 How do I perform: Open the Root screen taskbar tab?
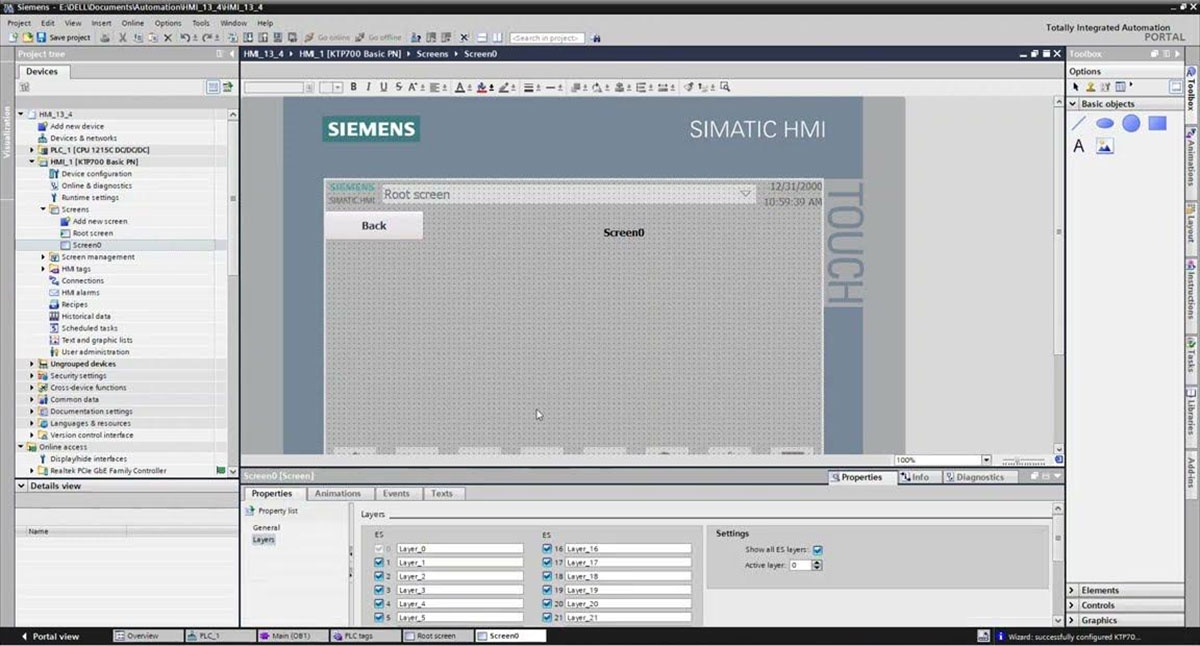pyautogui.click(x=436, y=636)
